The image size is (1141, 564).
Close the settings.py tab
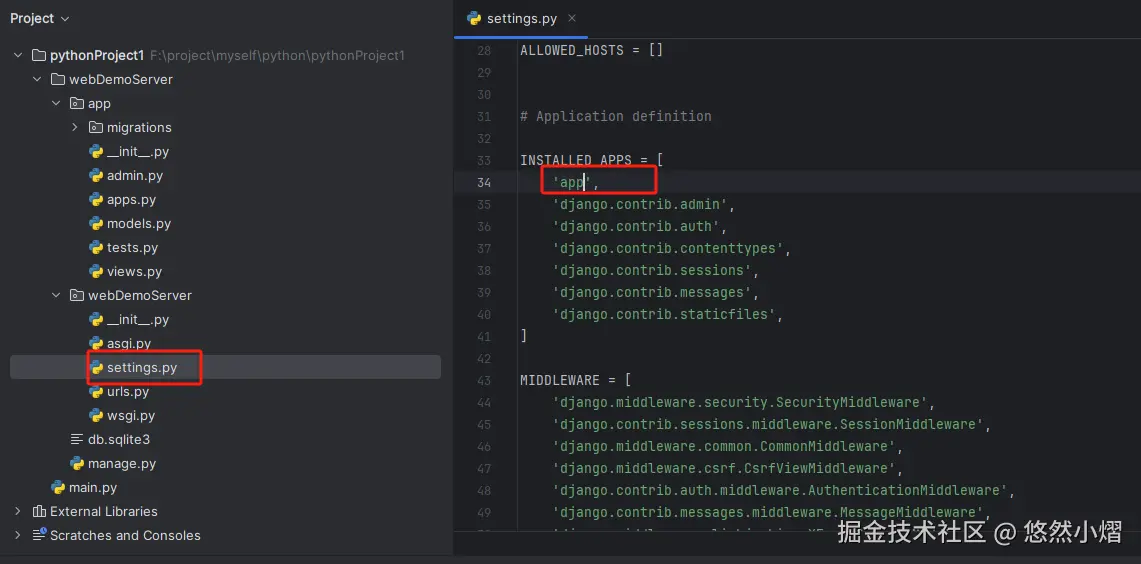[572, 18]
